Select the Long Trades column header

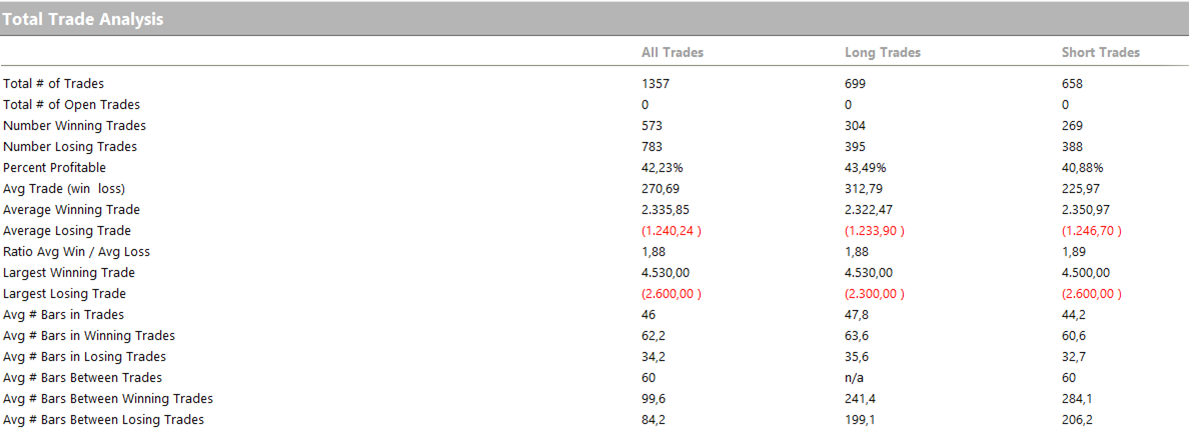coord(882,52)
